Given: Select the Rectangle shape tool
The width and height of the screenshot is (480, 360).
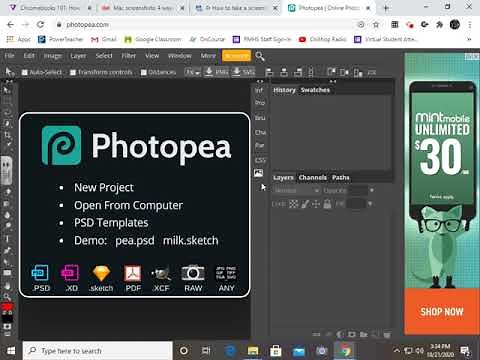Looking at the screenshot, I should click(7, 273).
